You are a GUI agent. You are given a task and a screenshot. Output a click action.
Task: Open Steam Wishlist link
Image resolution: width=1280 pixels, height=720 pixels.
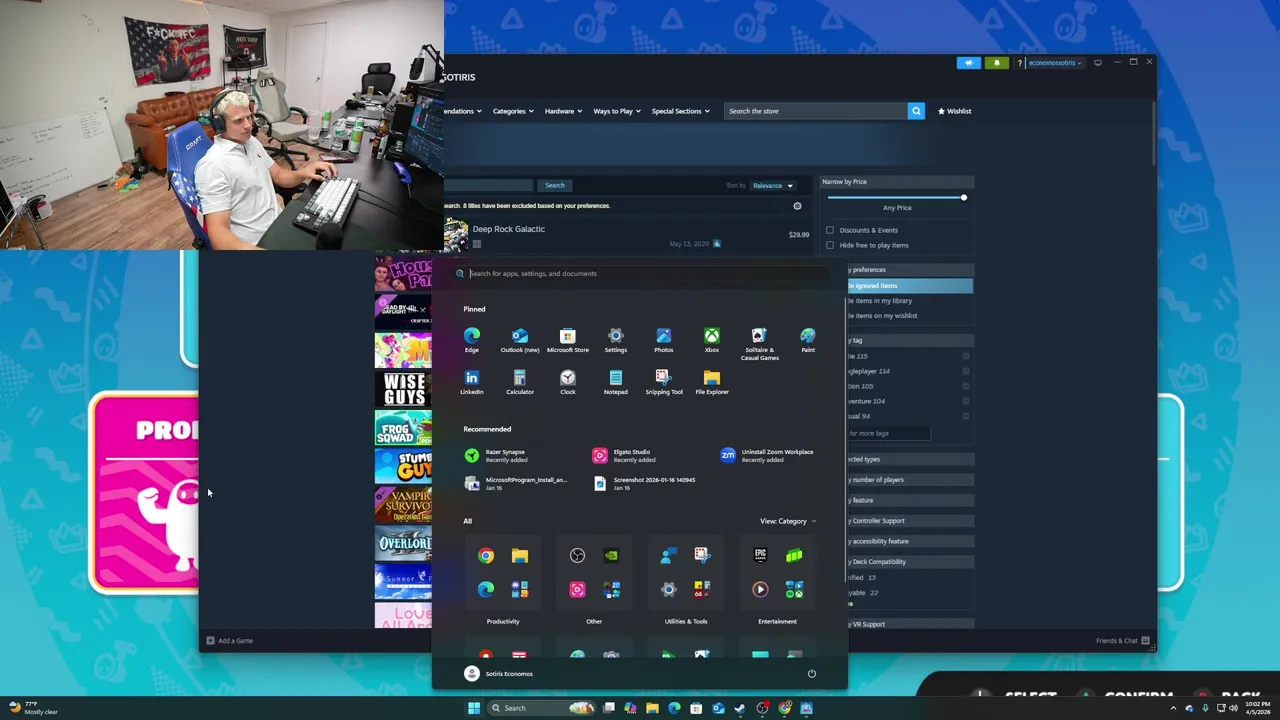tap(955, 111)
